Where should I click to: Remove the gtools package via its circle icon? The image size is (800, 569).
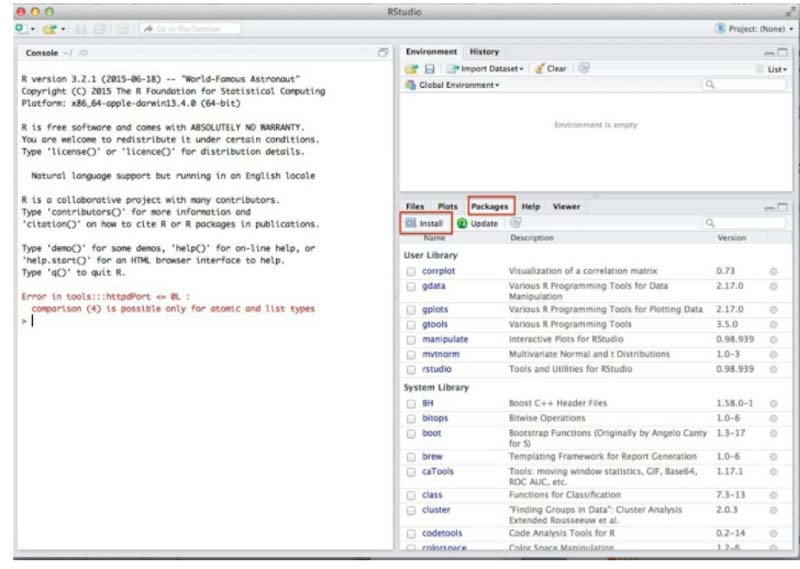(773, 325)
